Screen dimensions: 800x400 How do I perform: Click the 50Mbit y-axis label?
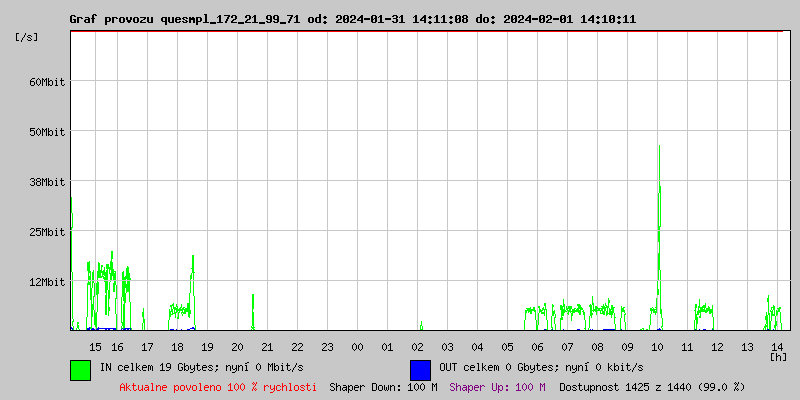click(47, 132)
